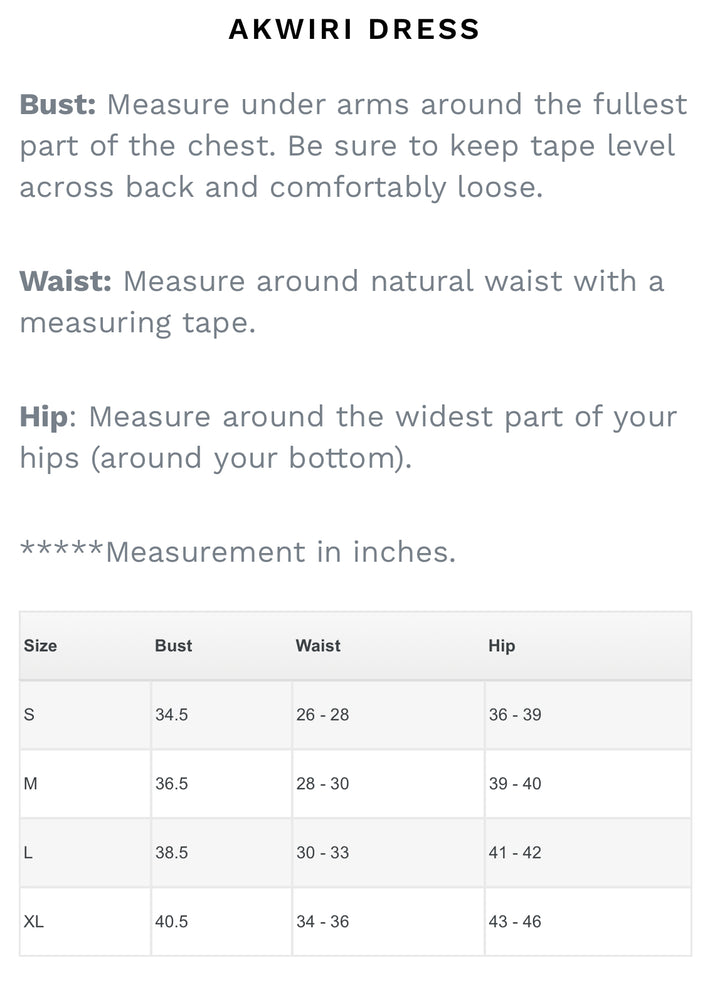This screenshot has height=990, width=720.
Task: Select the Hip column header
Action: pos(502,646)
